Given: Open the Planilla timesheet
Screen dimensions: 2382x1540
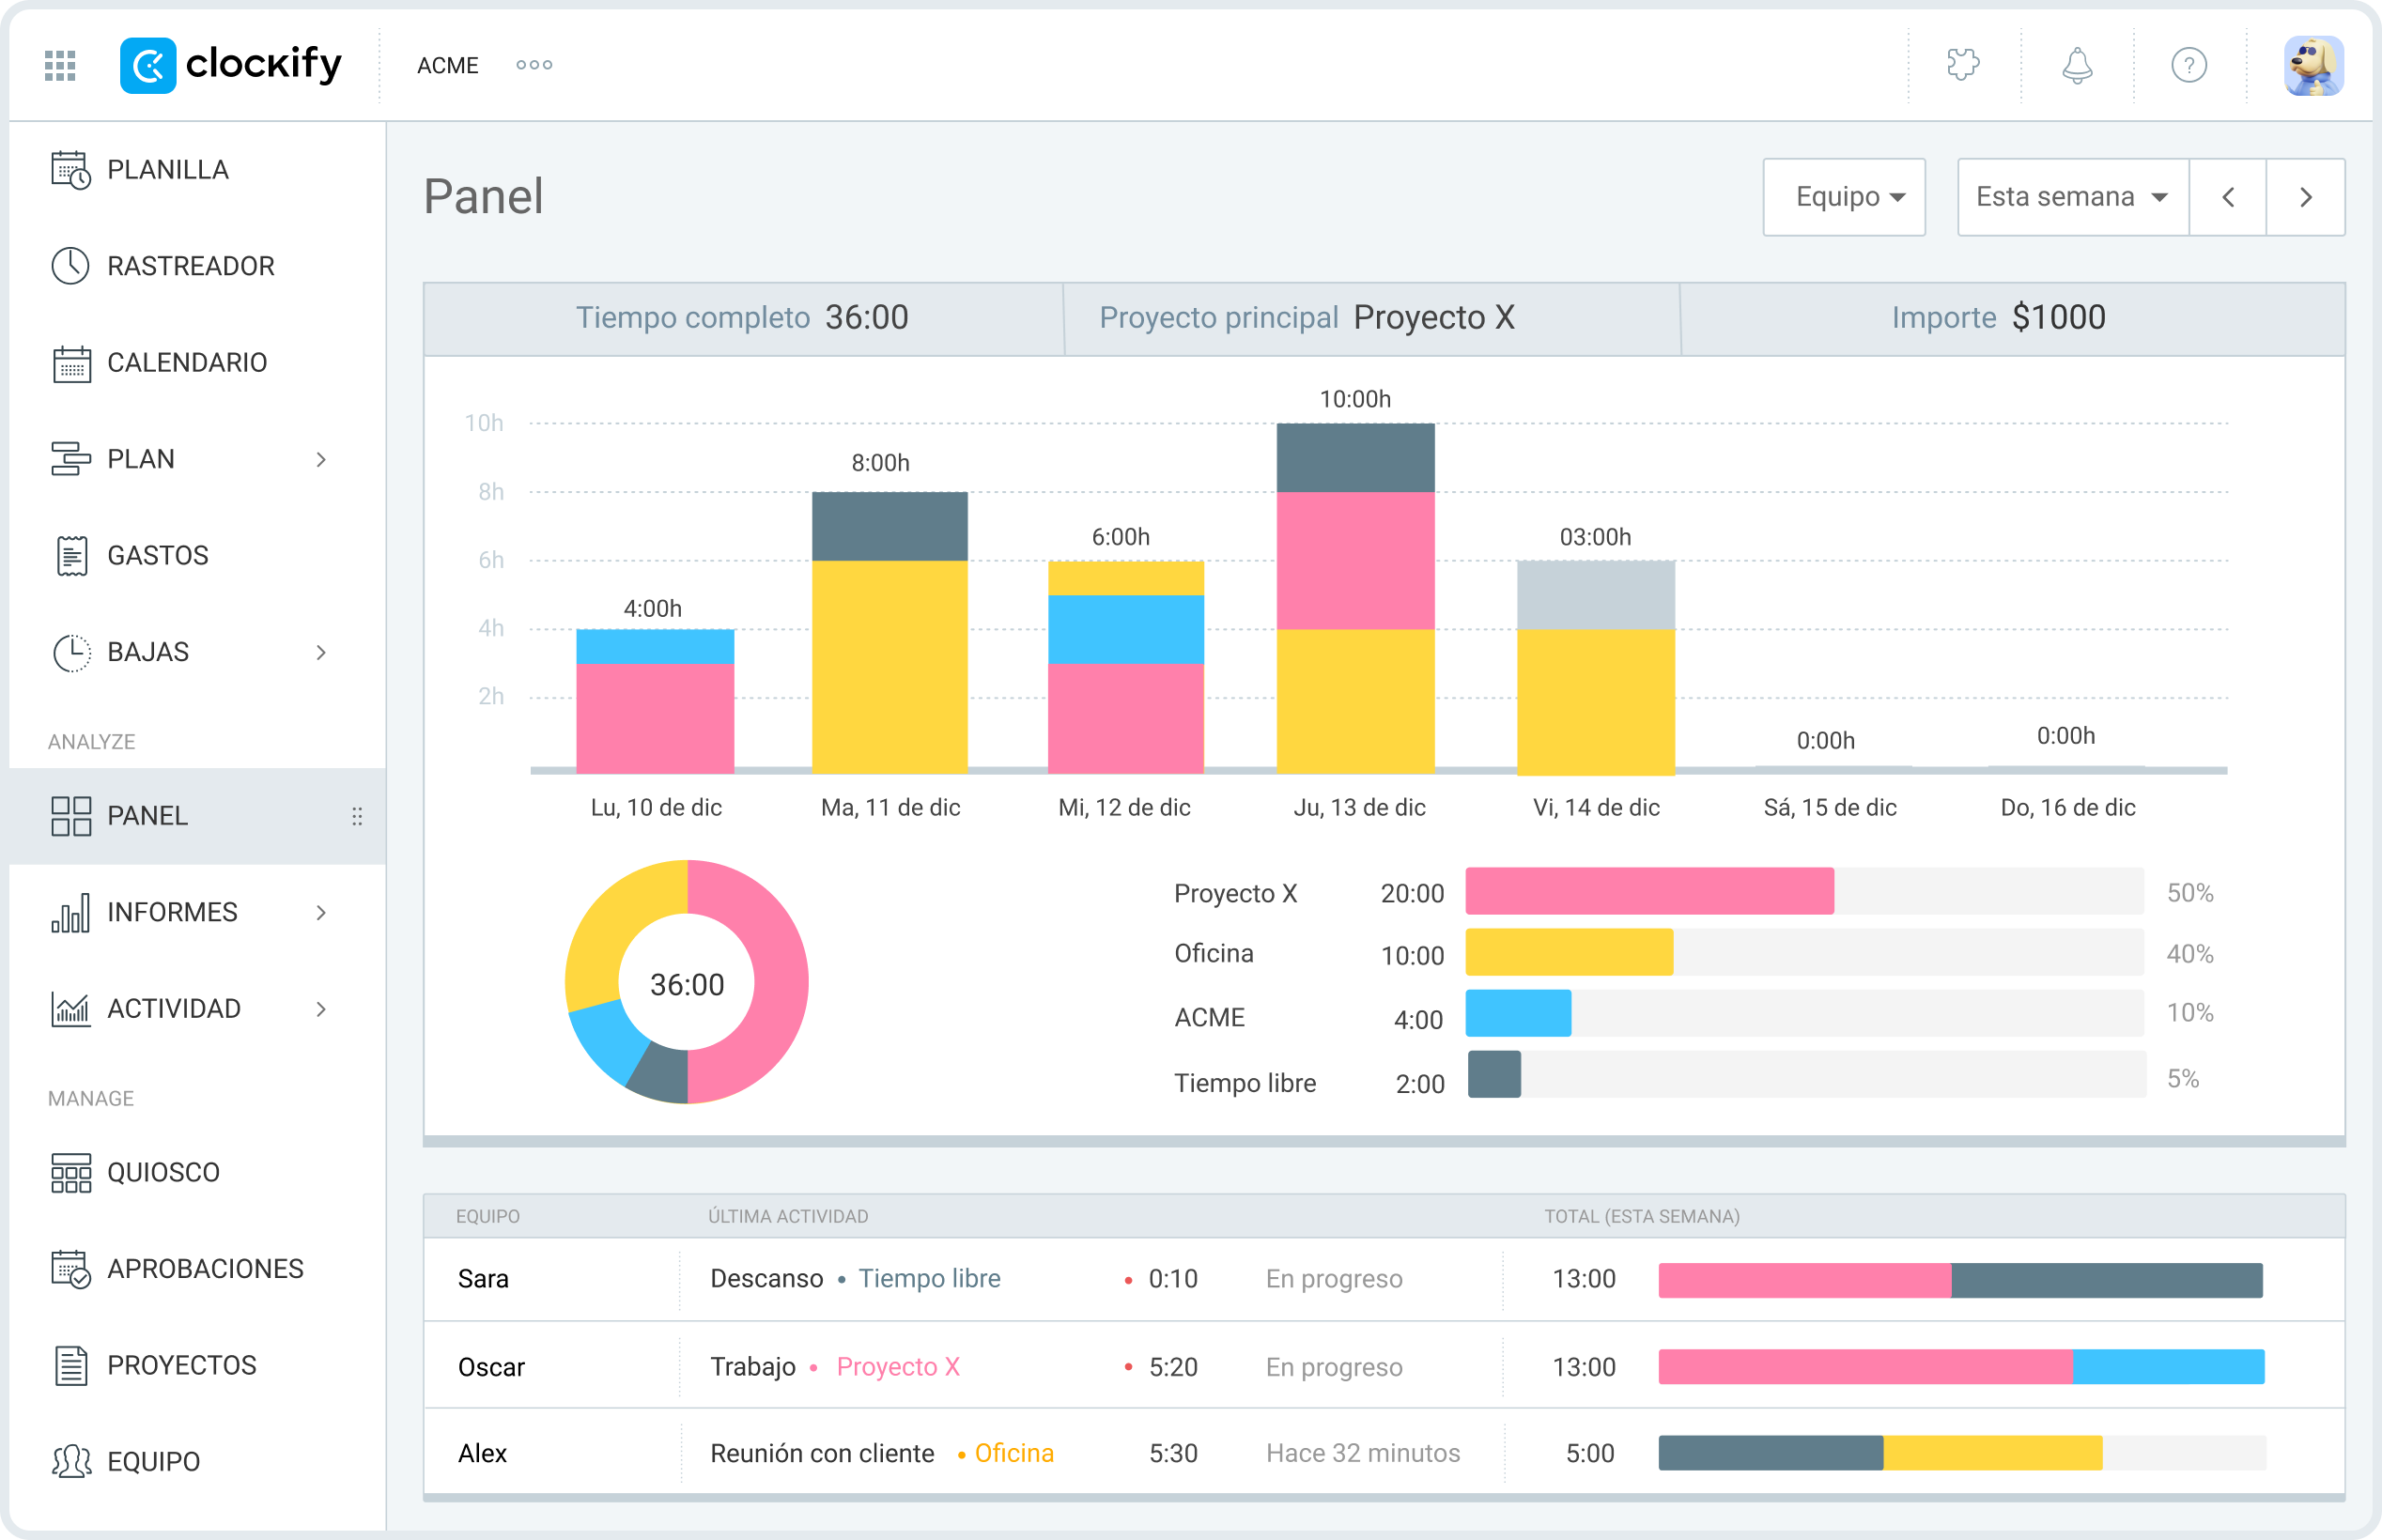Looking at the screenshot, I should tap(168, 169).
